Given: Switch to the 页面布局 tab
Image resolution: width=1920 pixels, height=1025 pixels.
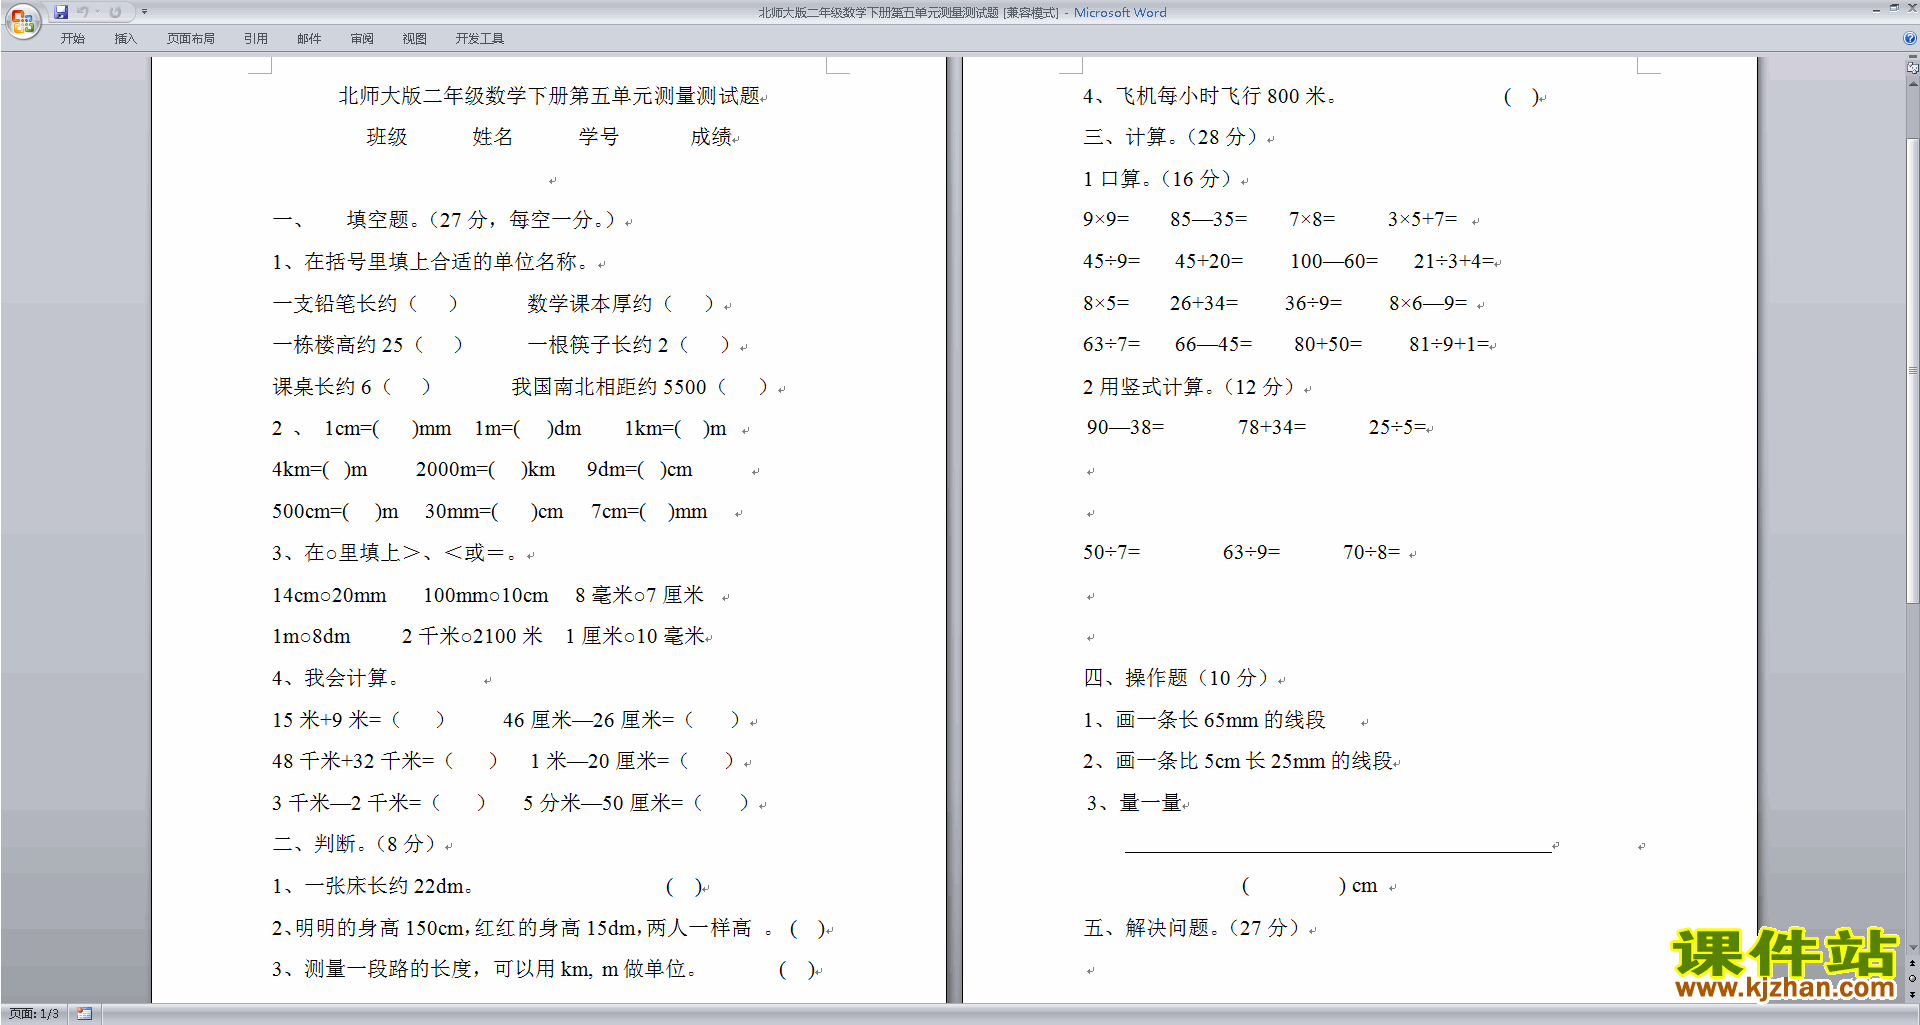Looking at the screenshot, I should pyautogui.click(x=191, y=39).
